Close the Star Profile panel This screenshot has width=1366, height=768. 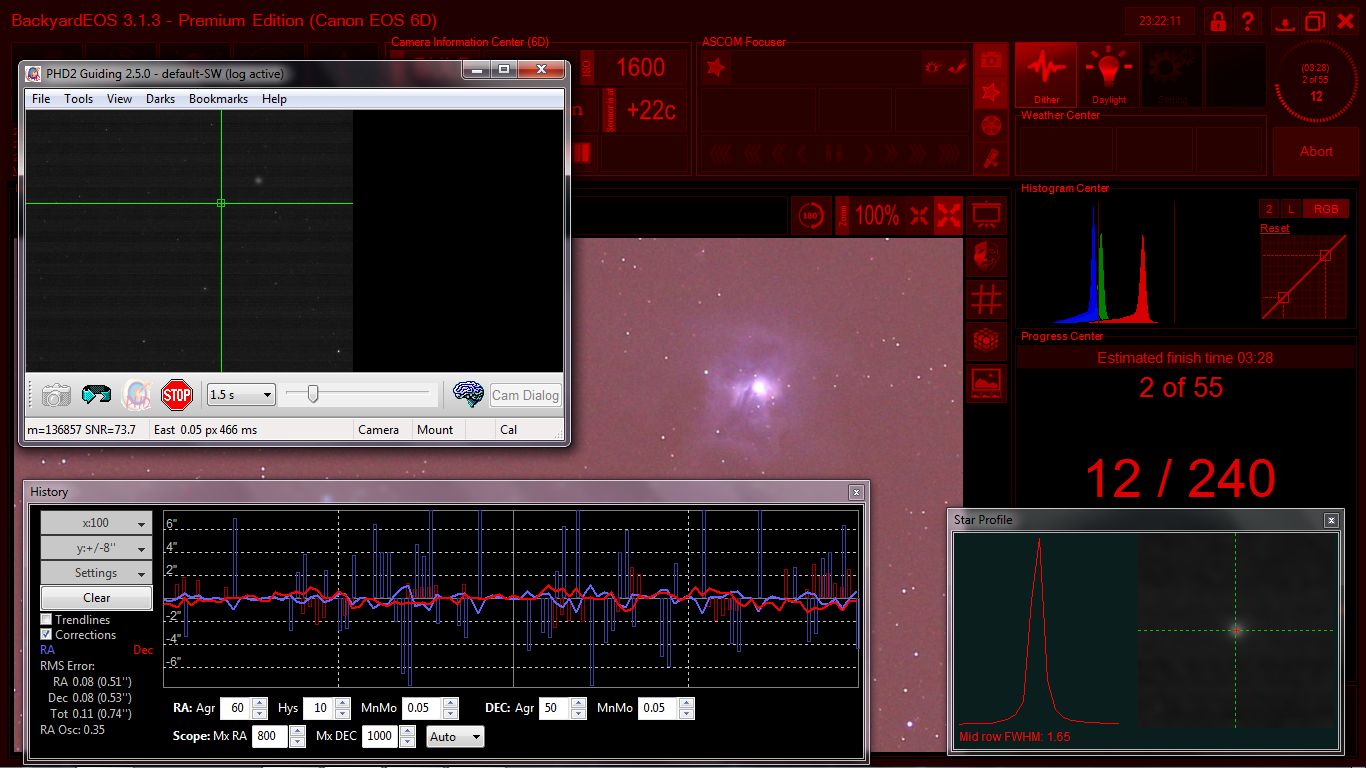pyautogui.click(x=1331, y=520)
